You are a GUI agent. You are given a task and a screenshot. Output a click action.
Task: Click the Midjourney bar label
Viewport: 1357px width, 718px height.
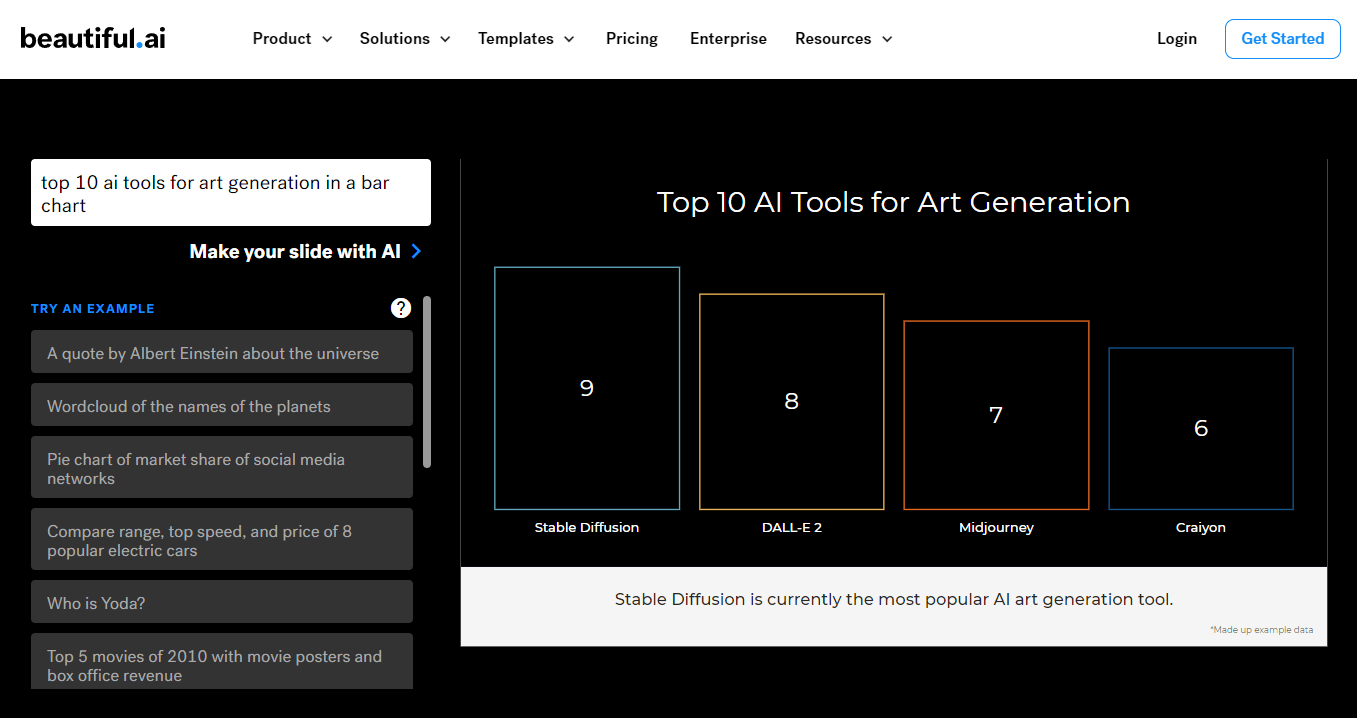[x=996, y=527]
